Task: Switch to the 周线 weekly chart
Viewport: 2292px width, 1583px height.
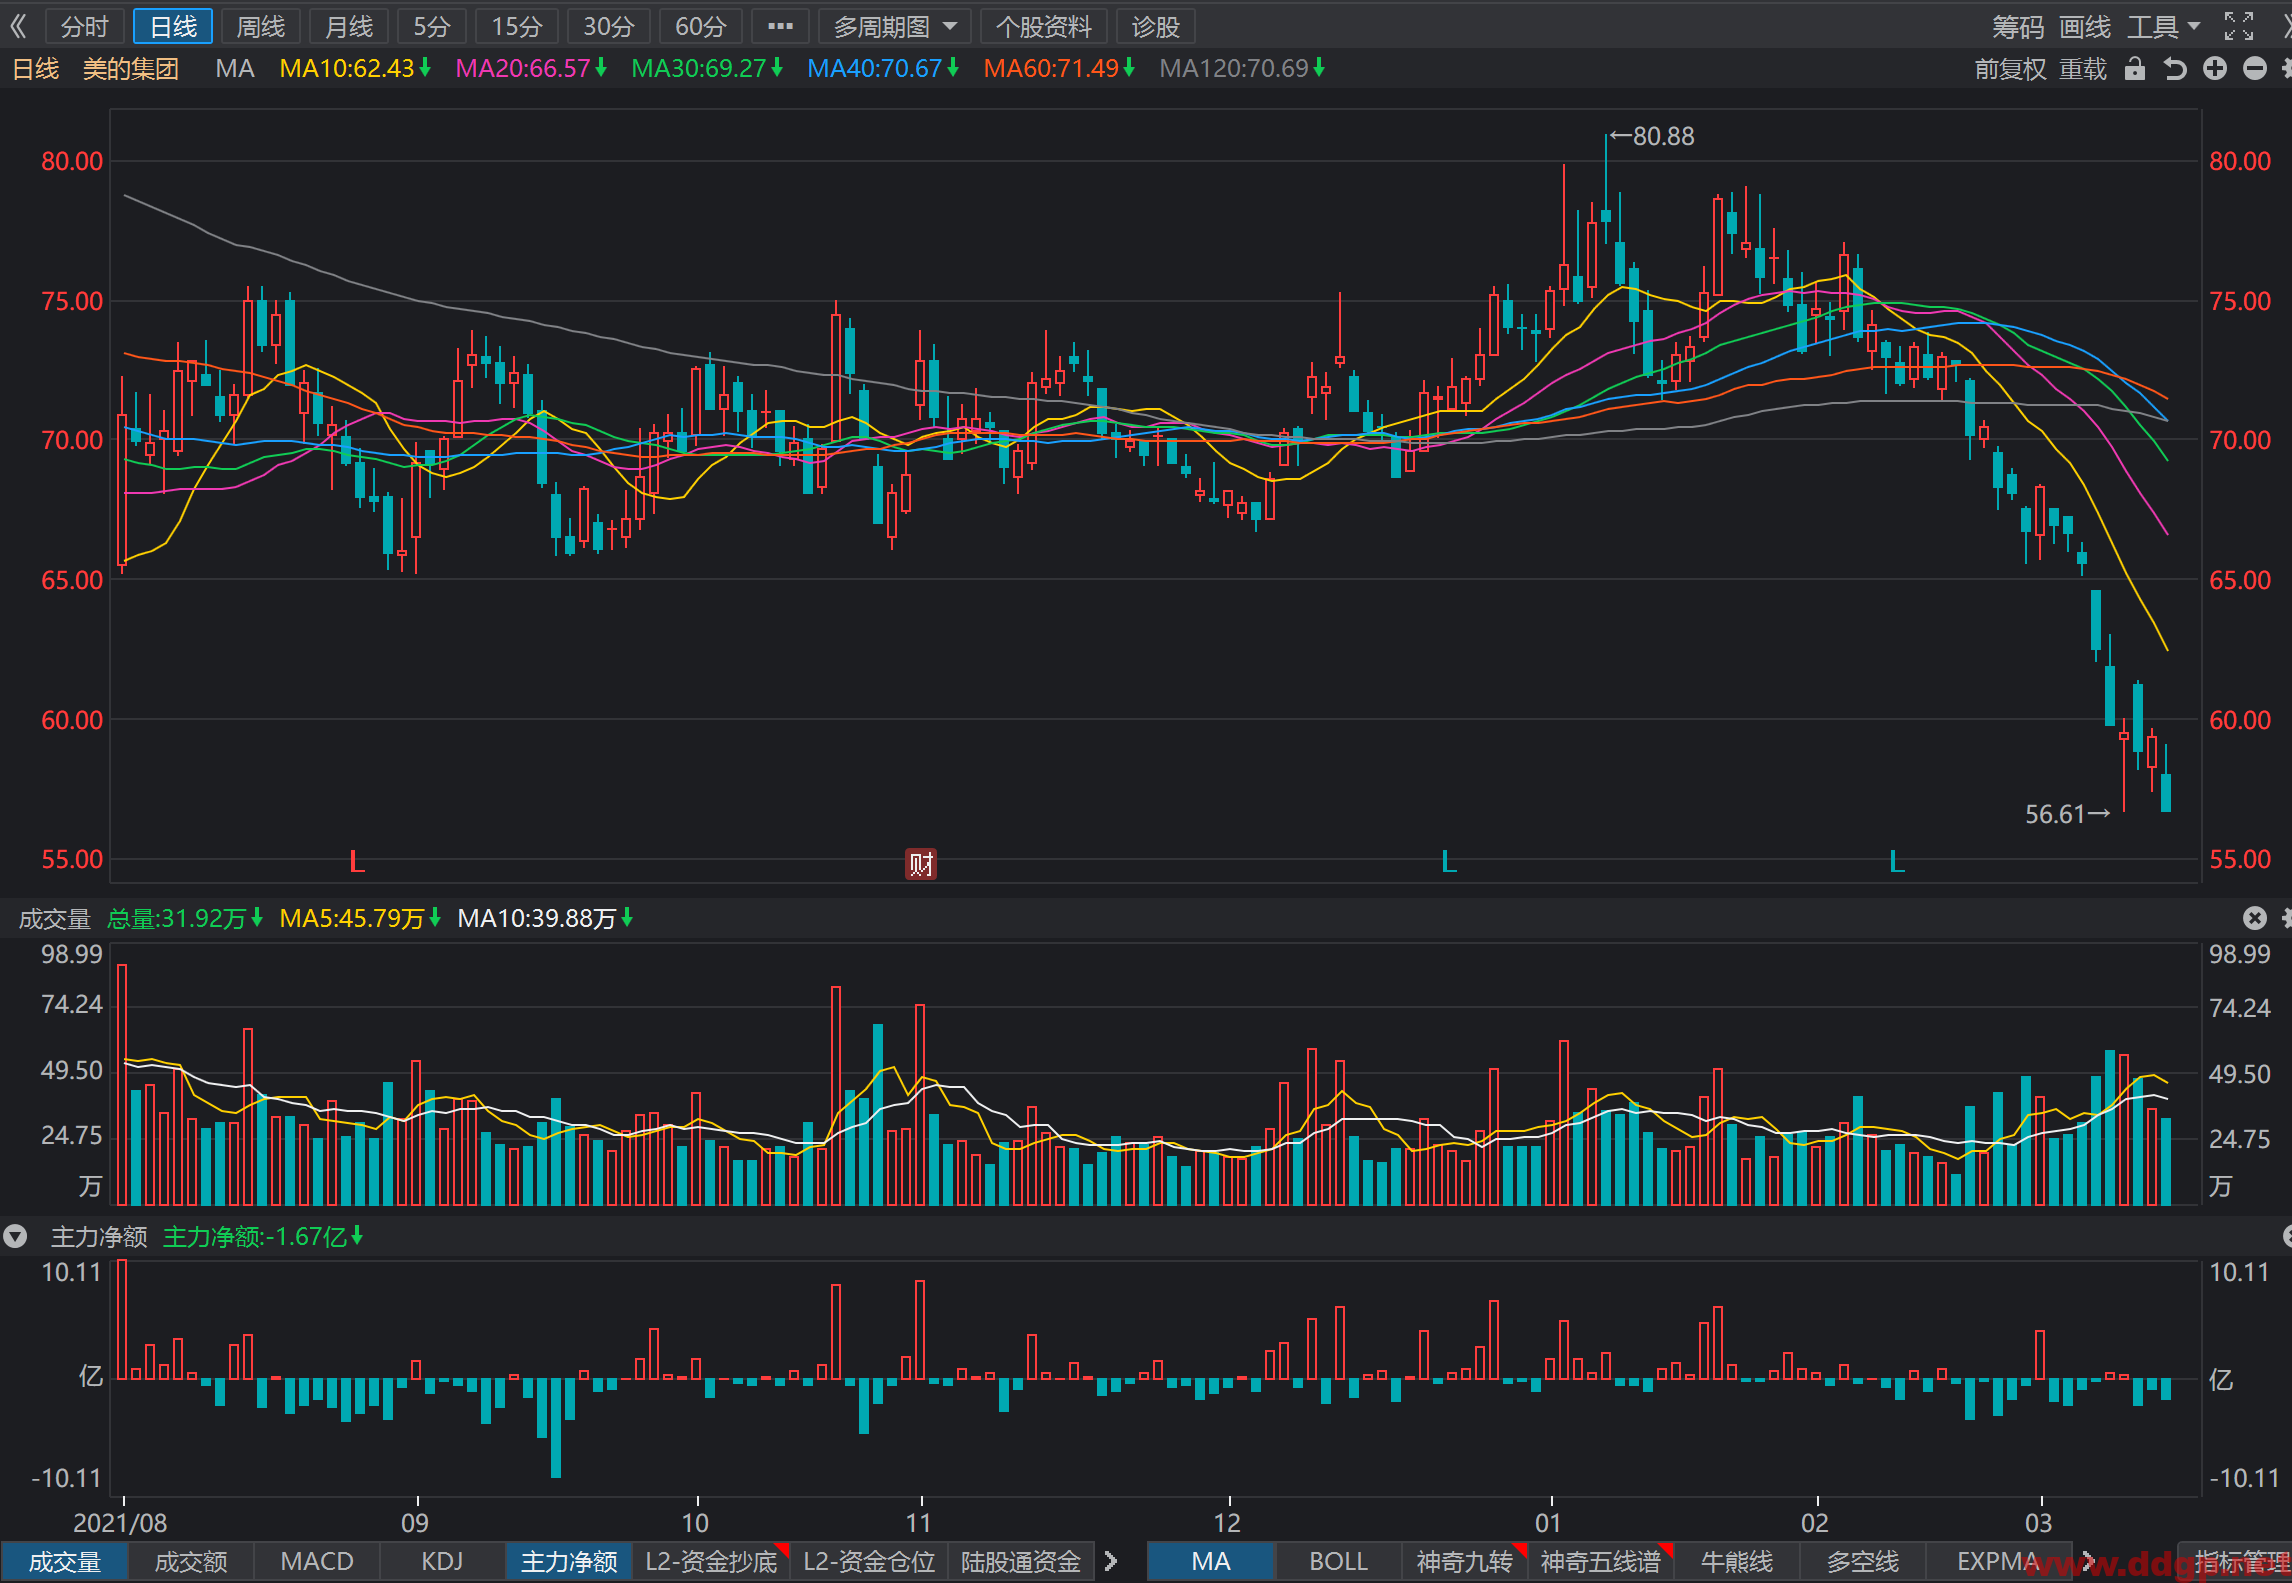Action: [x=261, y=27]
